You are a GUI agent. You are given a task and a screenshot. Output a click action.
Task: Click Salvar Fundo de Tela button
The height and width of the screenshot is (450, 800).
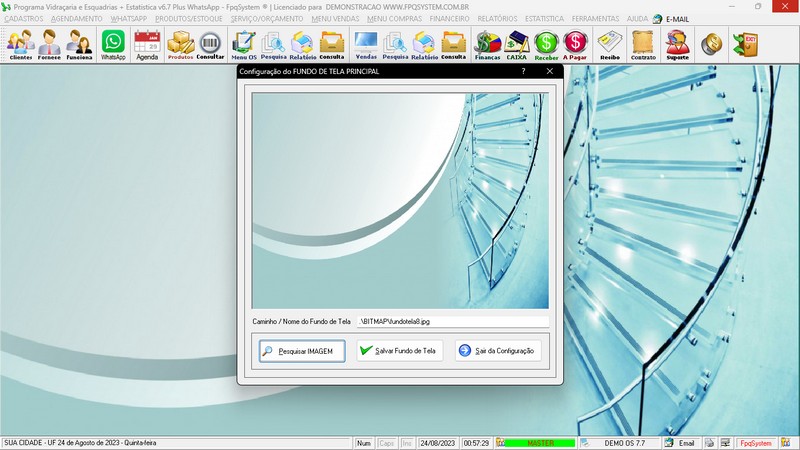point(399,351)
